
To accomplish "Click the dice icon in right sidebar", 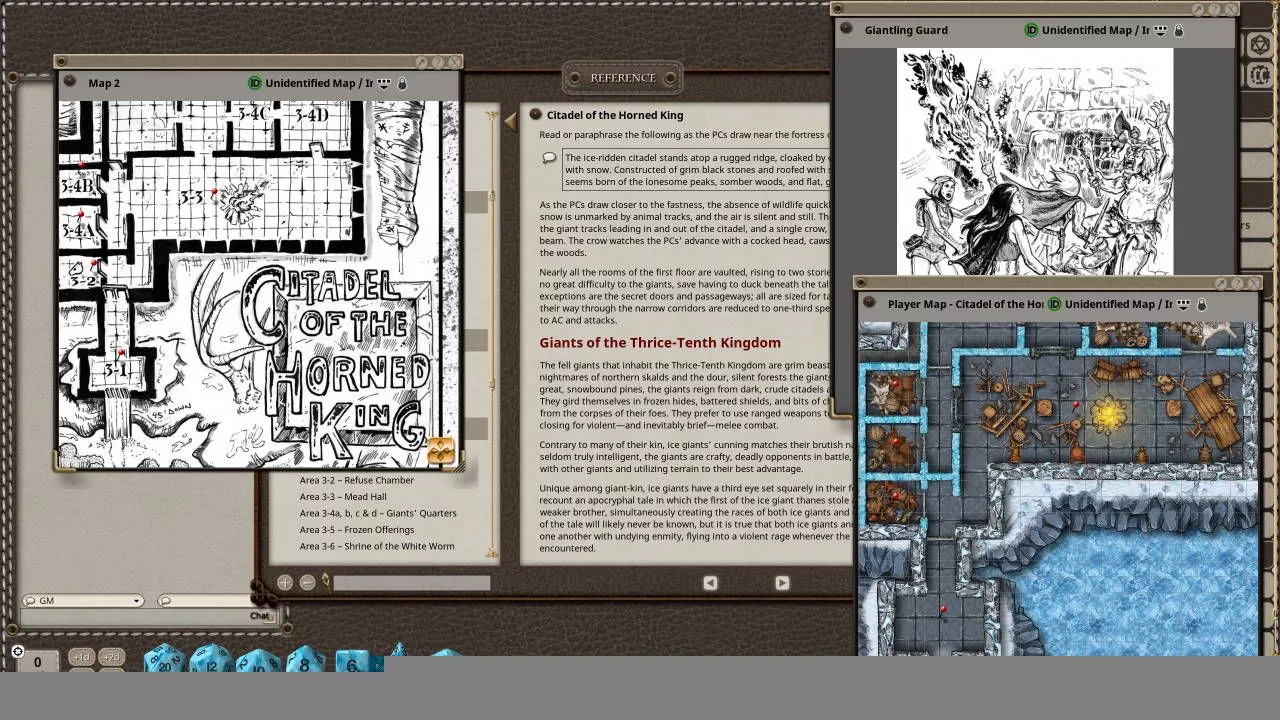I will [1260, 45].
